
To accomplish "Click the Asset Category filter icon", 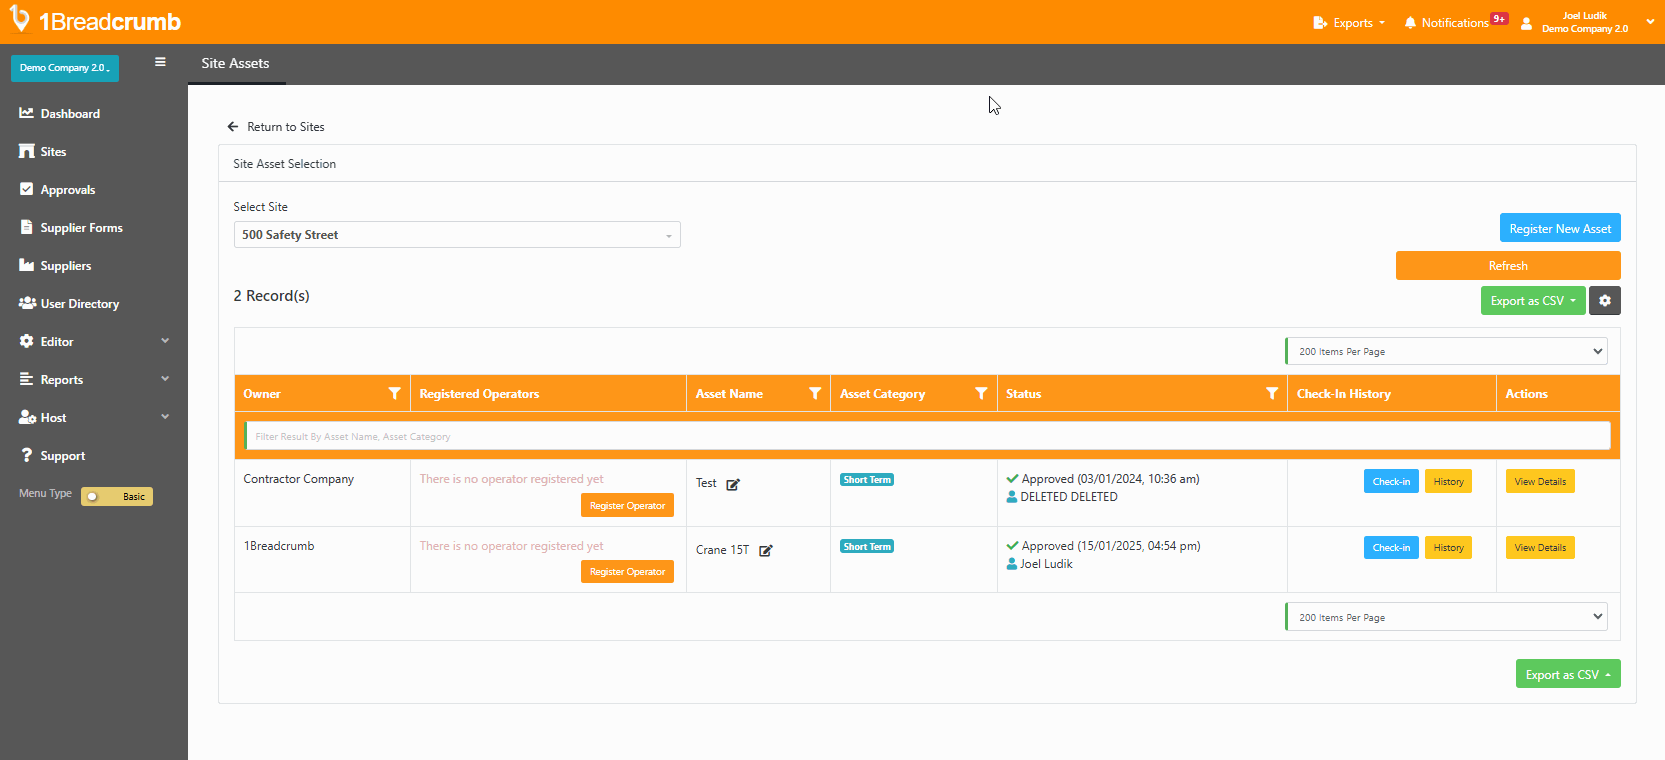I will point(981,394).
